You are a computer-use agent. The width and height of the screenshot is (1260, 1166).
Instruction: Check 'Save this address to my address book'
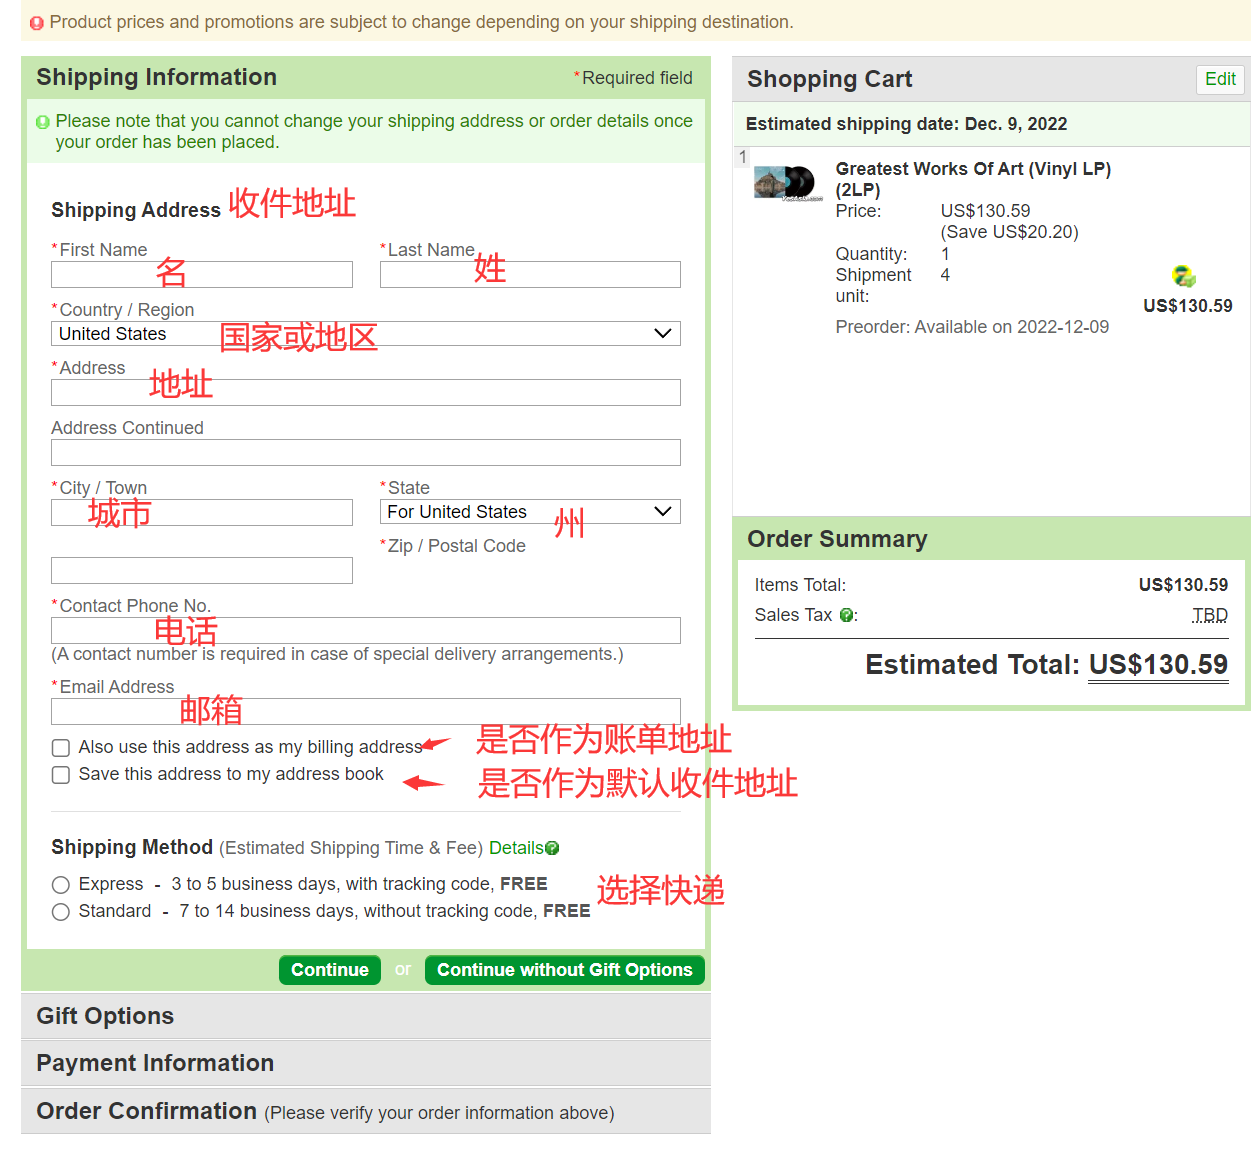tap(60, 774)
